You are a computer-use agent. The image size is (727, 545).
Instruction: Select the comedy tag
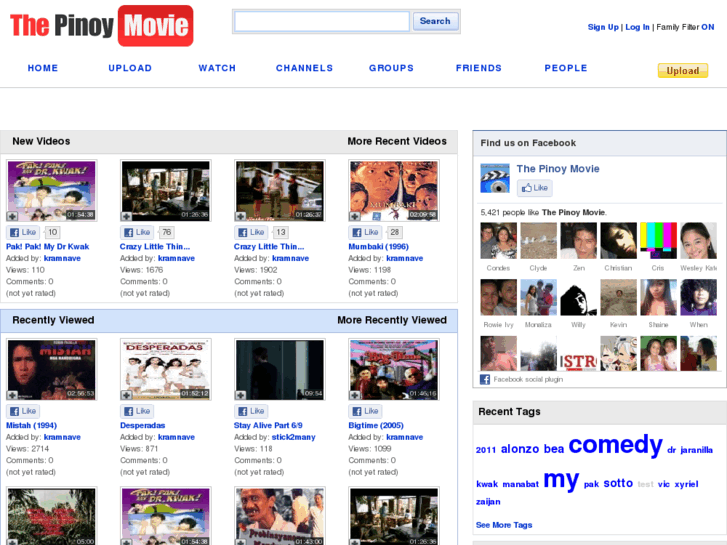(x=615, y=445)
